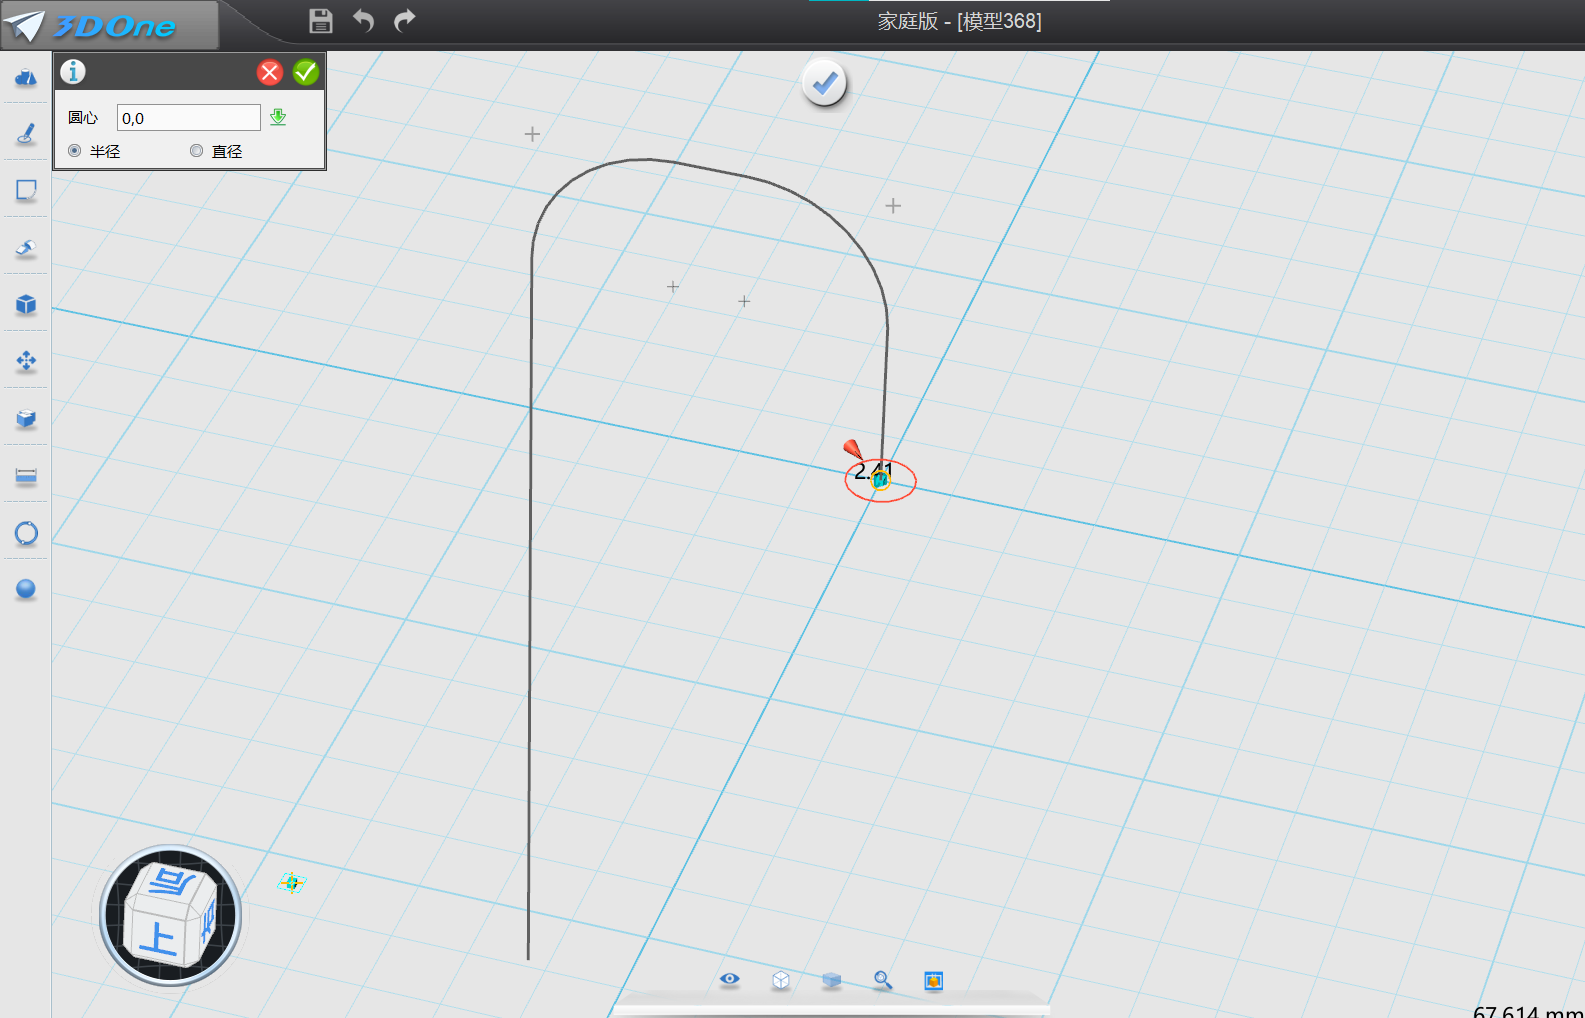1585x1018 pixels.
Task: Open the special functions cube tool
Action: pyautogui.click(x=26, y=304)
